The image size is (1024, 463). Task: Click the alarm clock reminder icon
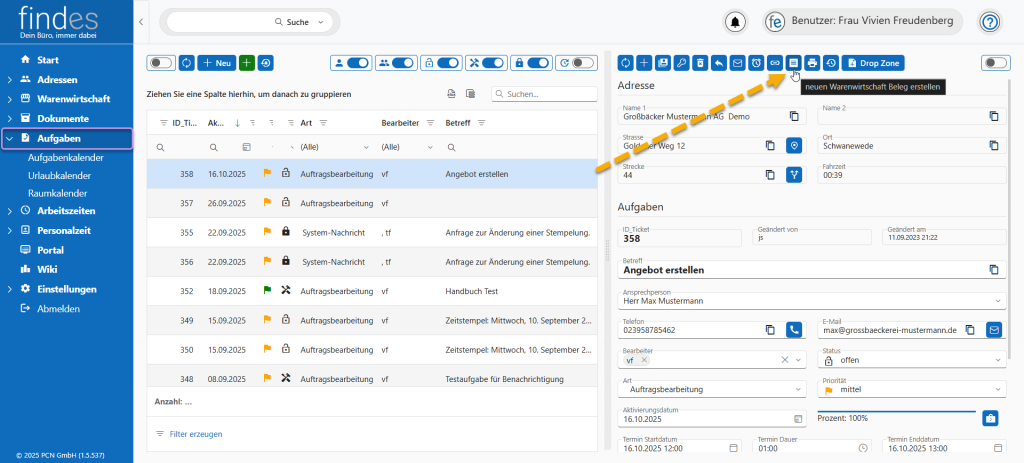tap(756, 63)
